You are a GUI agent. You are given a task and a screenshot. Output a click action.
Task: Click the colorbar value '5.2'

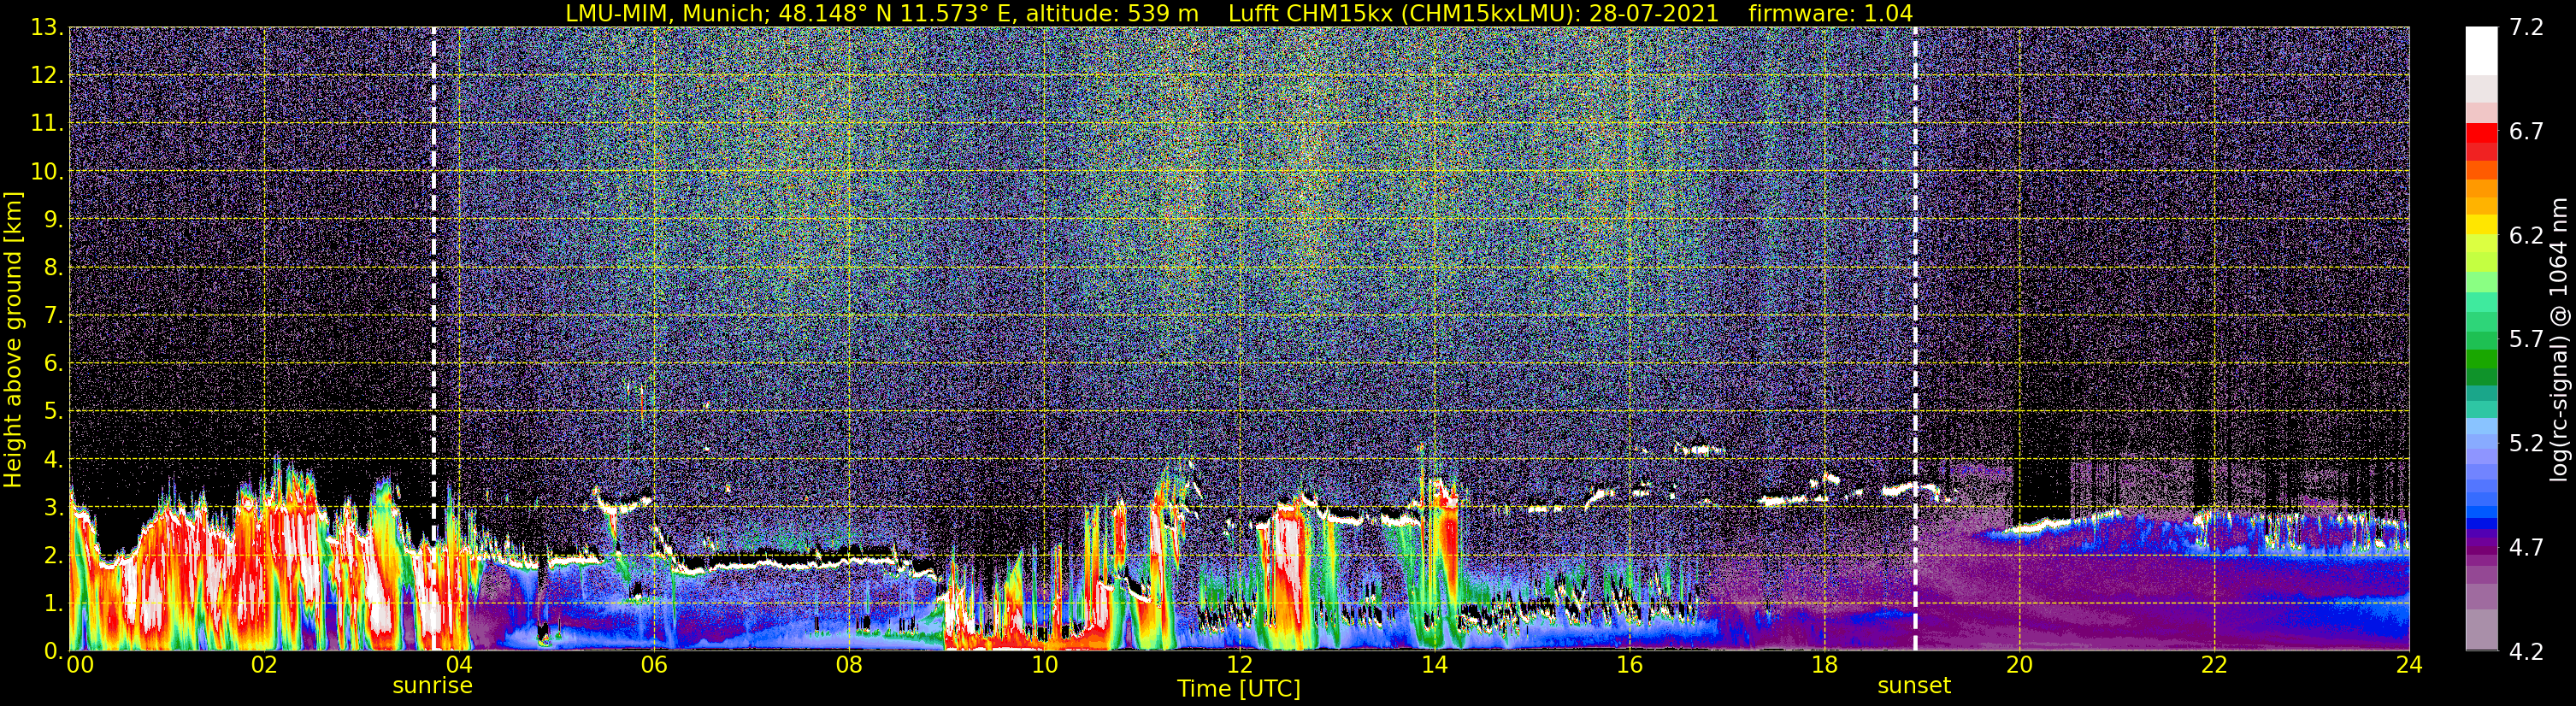click(x=2526, y=443)
